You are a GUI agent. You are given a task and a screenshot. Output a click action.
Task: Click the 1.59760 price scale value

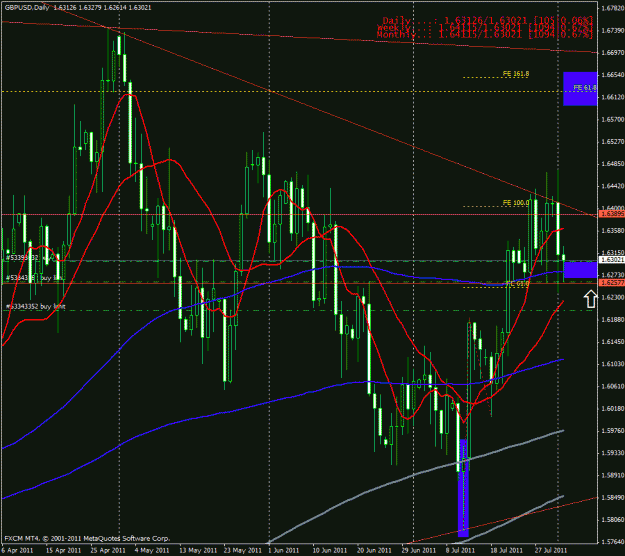(x=612, y=430)
